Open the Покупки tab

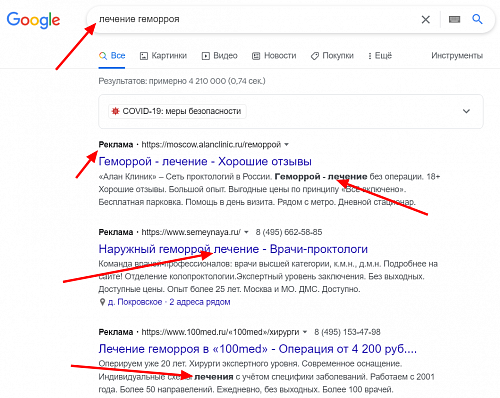[x=332, y=56]
